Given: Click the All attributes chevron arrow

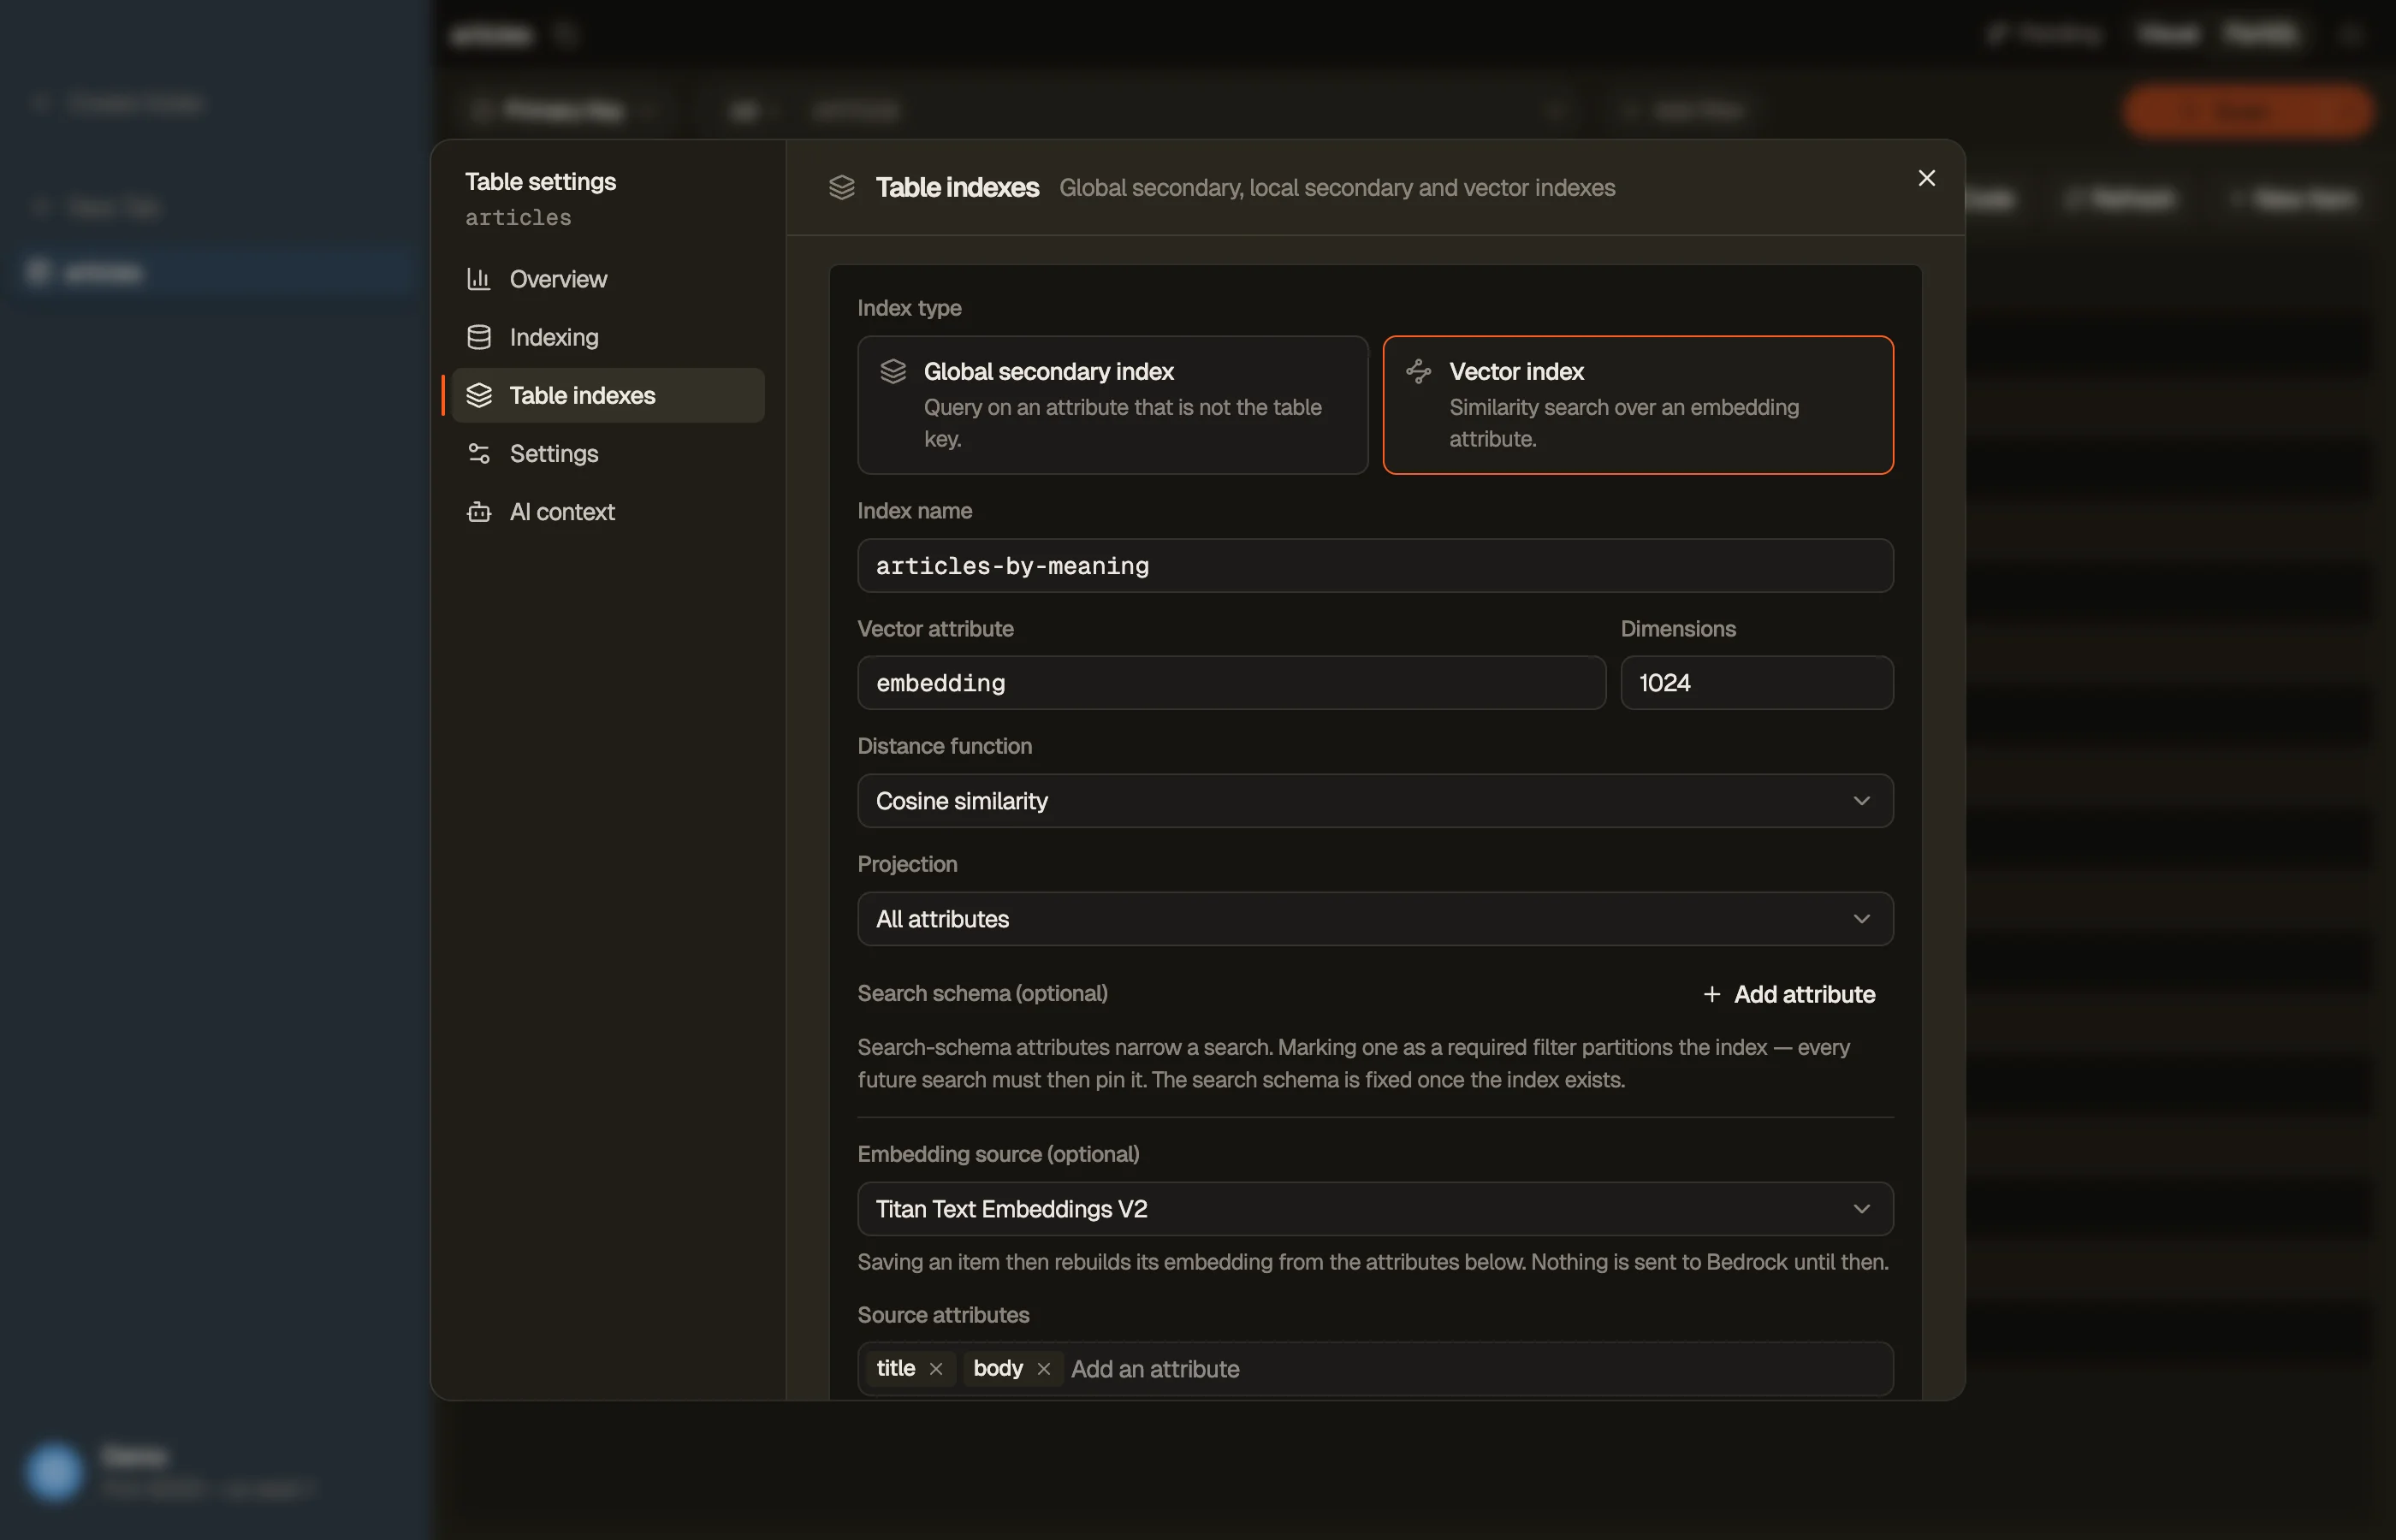Looking at the screenshot, I should pos(1861,919).
